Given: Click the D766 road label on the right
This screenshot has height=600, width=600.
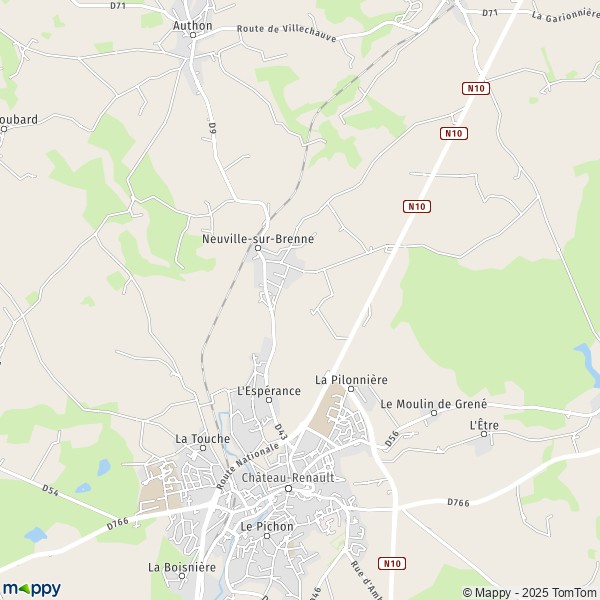Looking at the screenshot, I should [x=458, y=502].
